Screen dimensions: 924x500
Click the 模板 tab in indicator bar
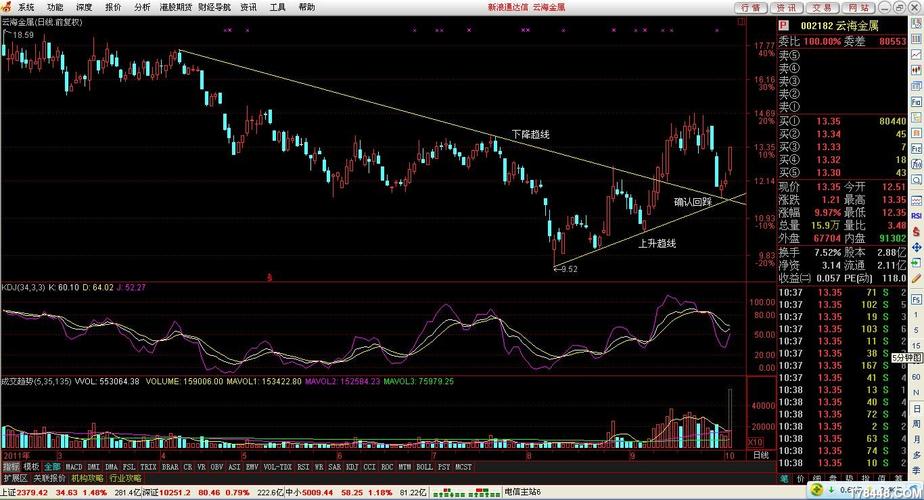coord(31,466)
